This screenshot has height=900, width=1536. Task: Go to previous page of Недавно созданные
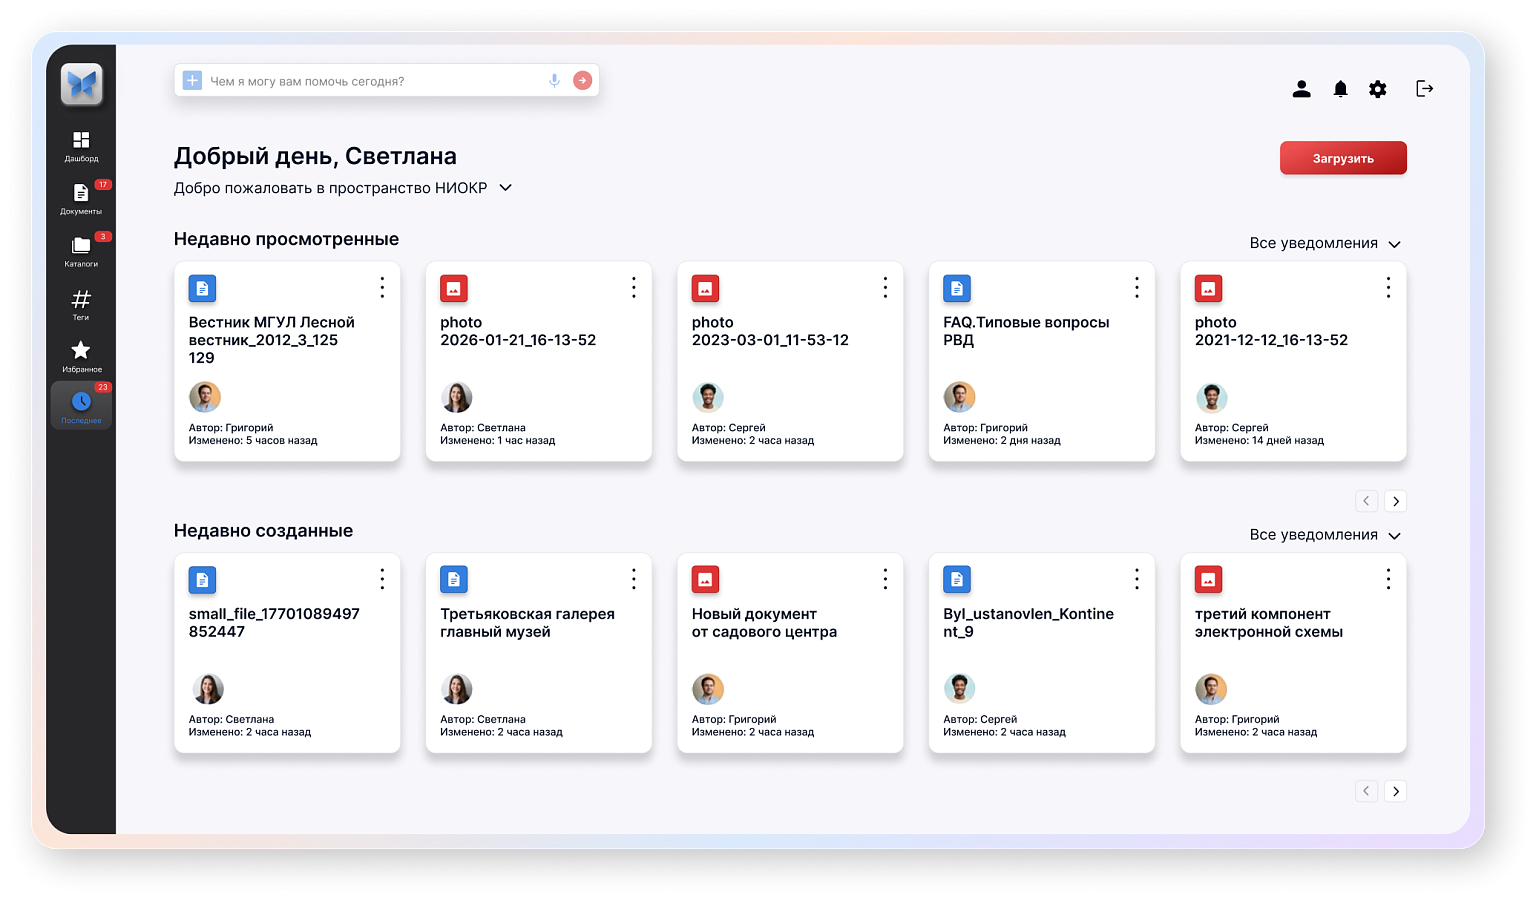pyautogui.click(x=1366, y=791)
